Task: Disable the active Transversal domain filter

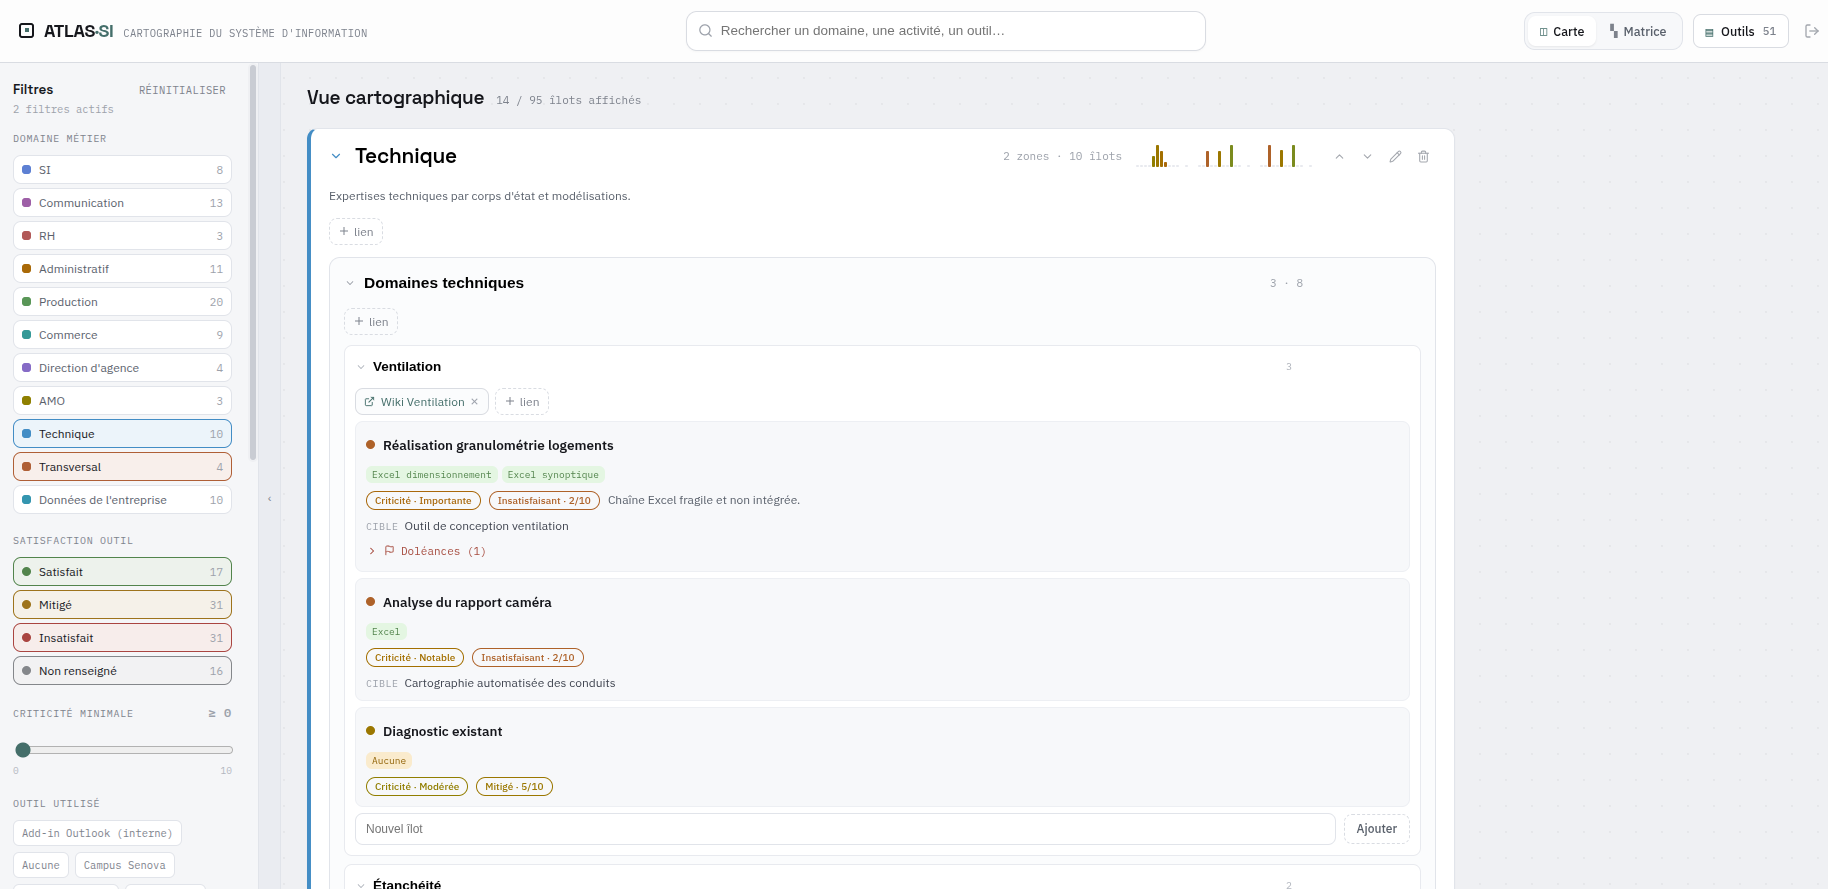Action: pyautogui.click(x=122, y=467)
